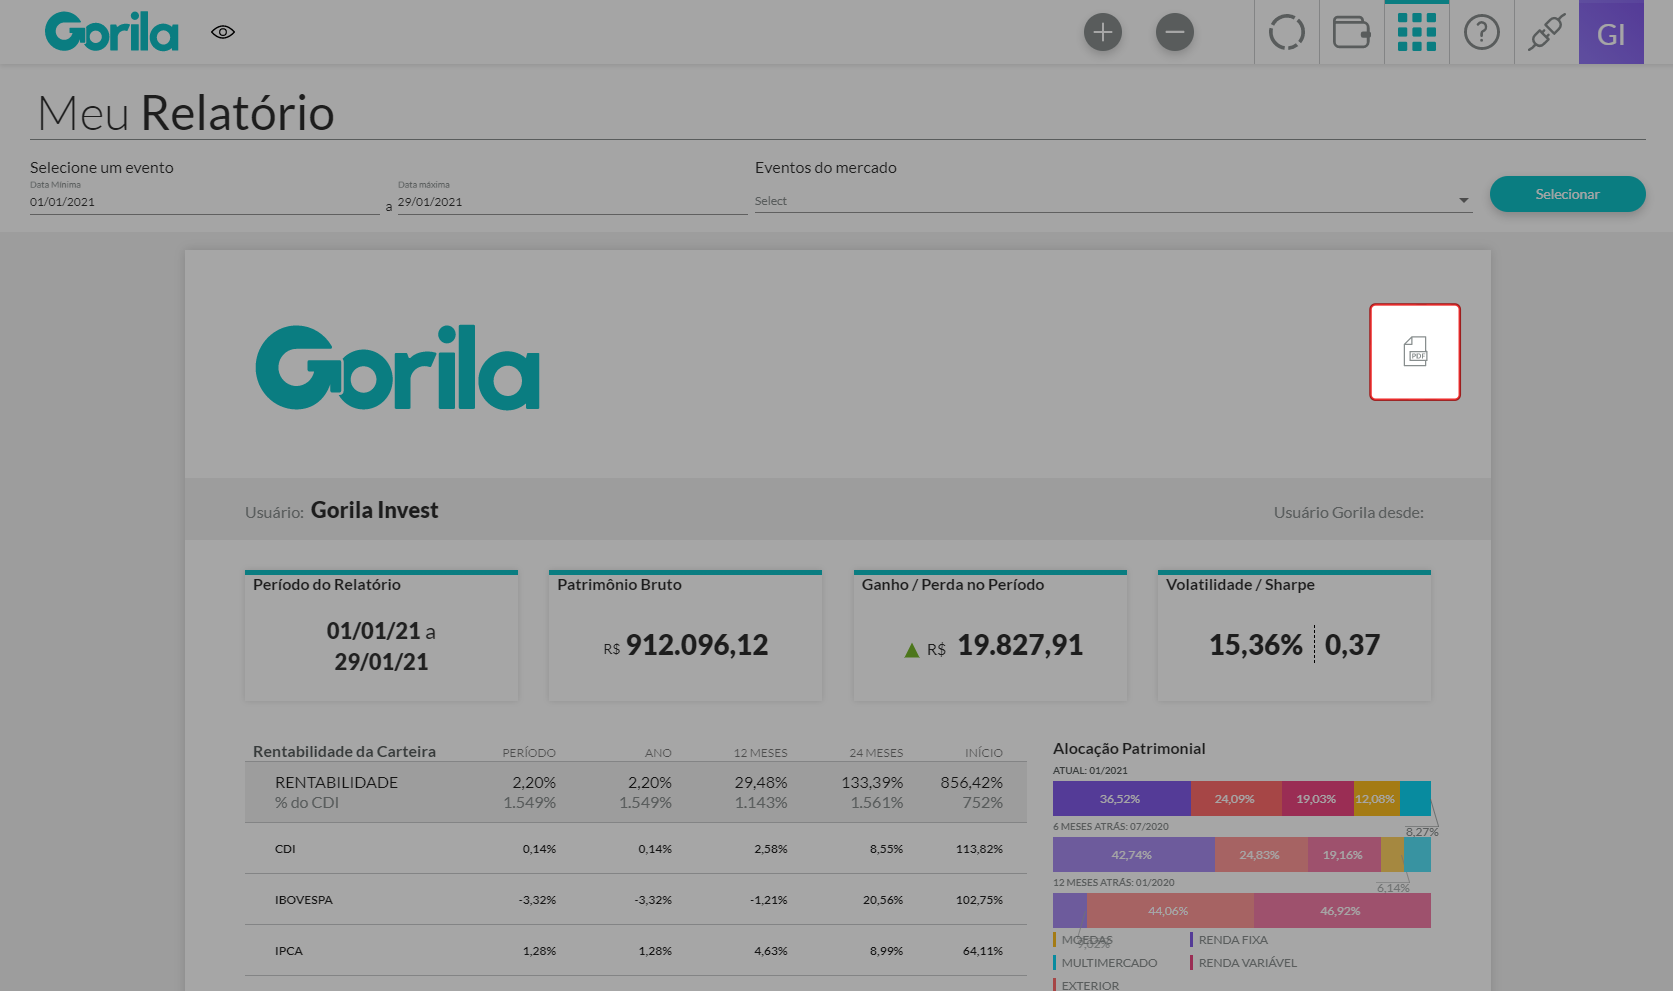
Task: Select the CDI row label
Action: (285, 849)
